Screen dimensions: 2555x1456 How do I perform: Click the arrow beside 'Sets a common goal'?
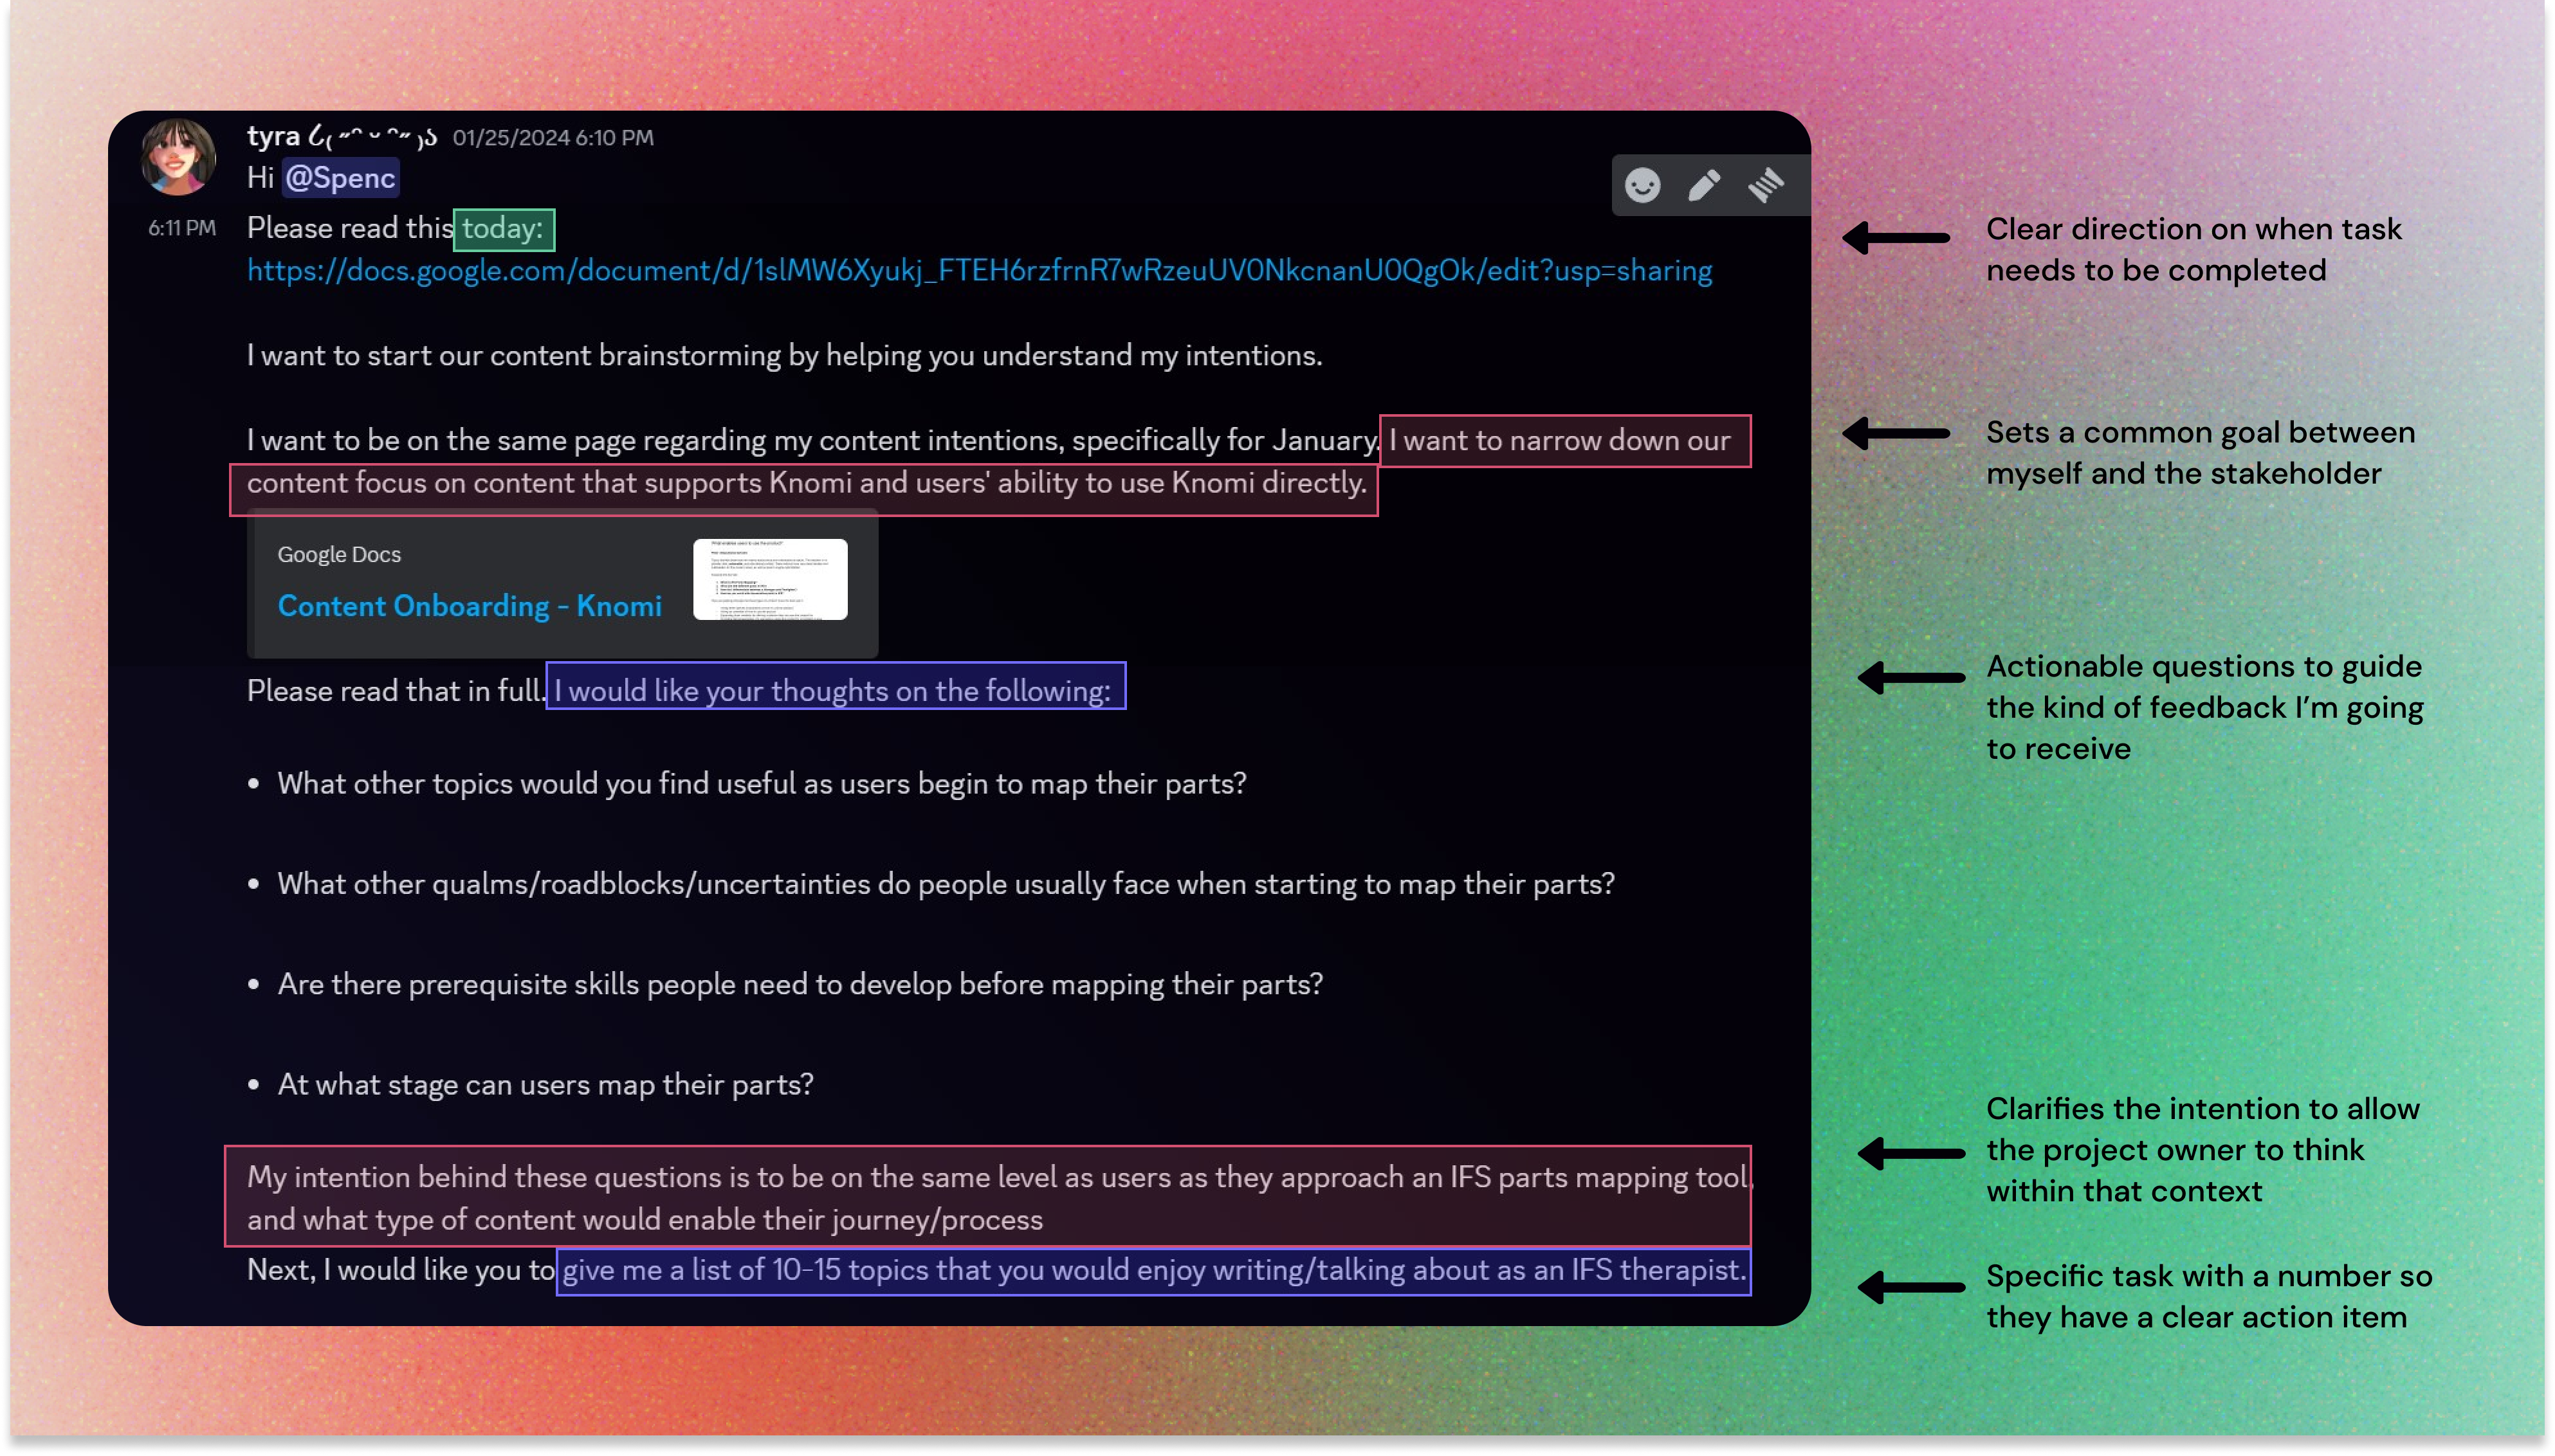(1896, 434)
